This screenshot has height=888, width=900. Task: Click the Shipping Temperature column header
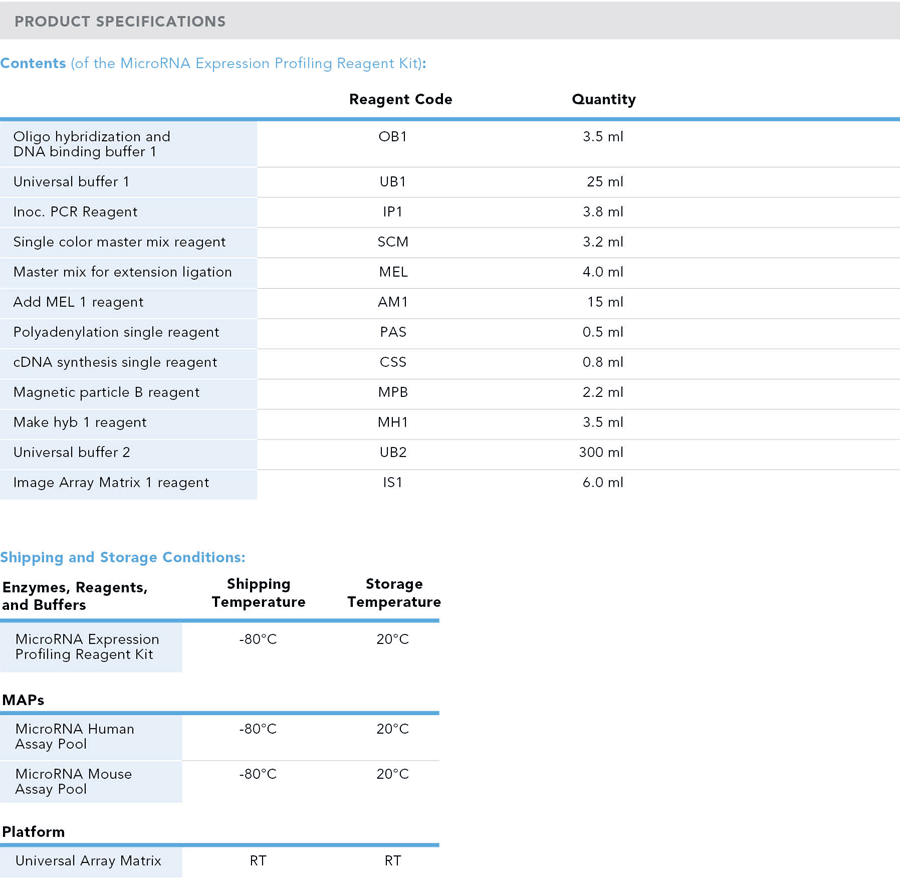coord(258,593)
